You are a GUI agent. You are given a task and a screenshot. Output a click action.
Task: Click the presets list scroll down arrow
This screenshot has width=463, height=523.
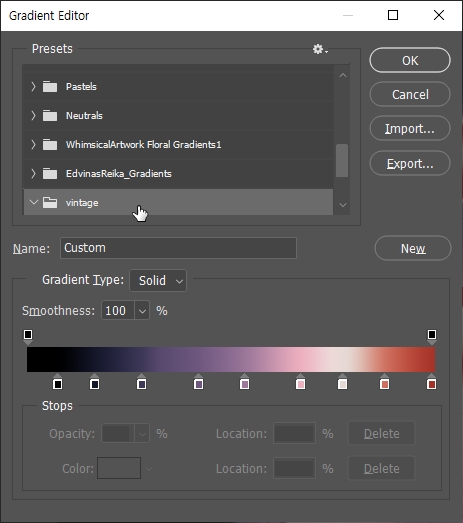[x=343, y=205]
